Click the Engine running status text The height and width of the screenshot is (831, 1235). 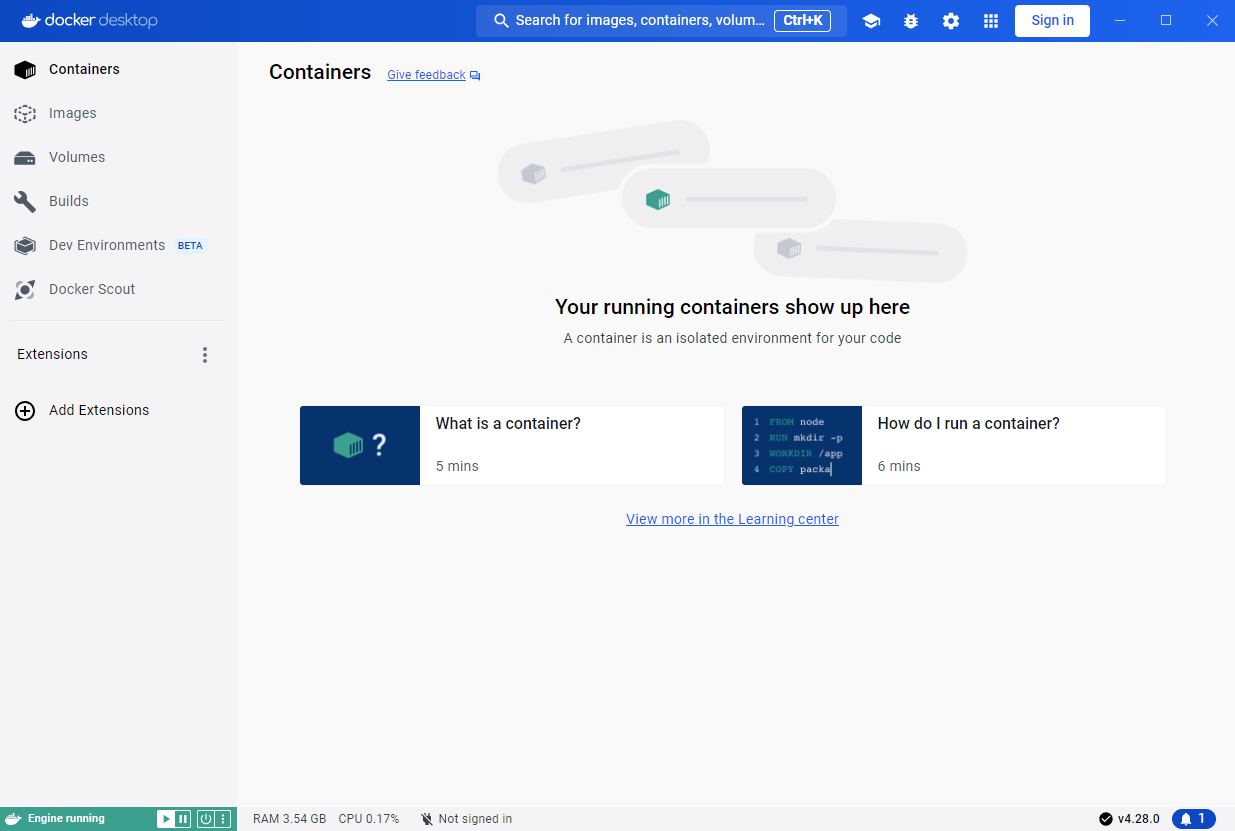(66, 819)
